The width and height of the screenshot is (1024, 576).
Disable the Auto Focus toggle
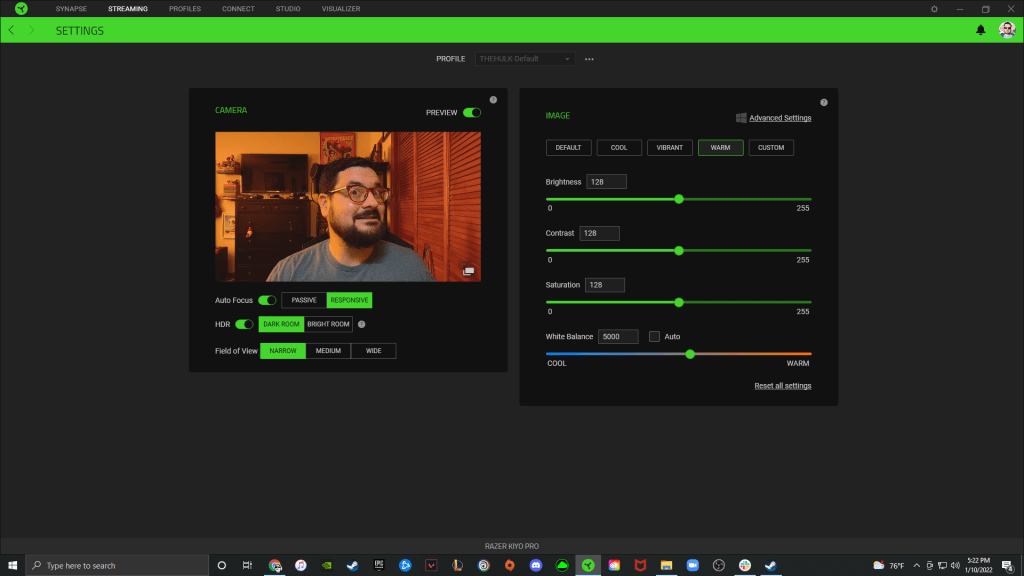pyautogui.click(x=267, y=300)
